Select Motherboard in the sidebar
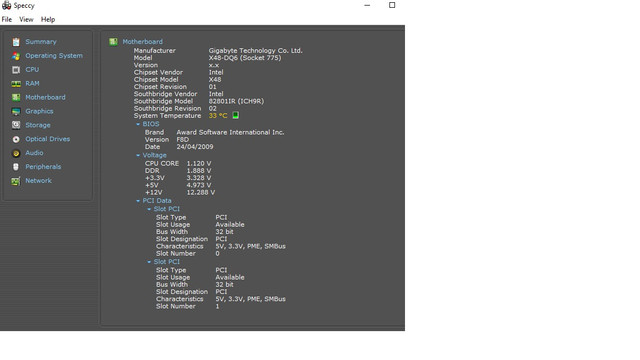 point(45,97)
